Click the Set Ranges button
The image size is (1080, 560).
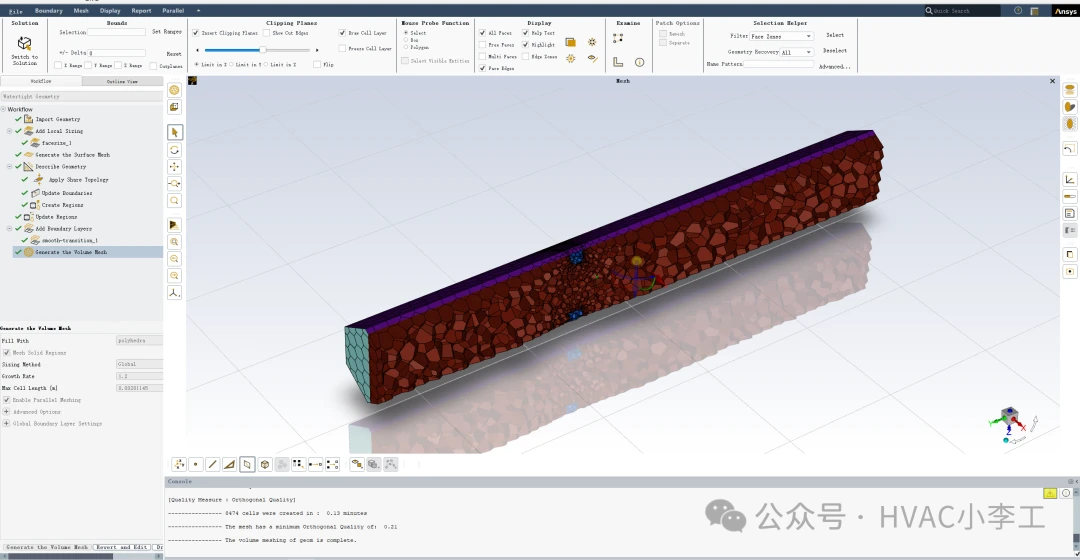(167, 32)
